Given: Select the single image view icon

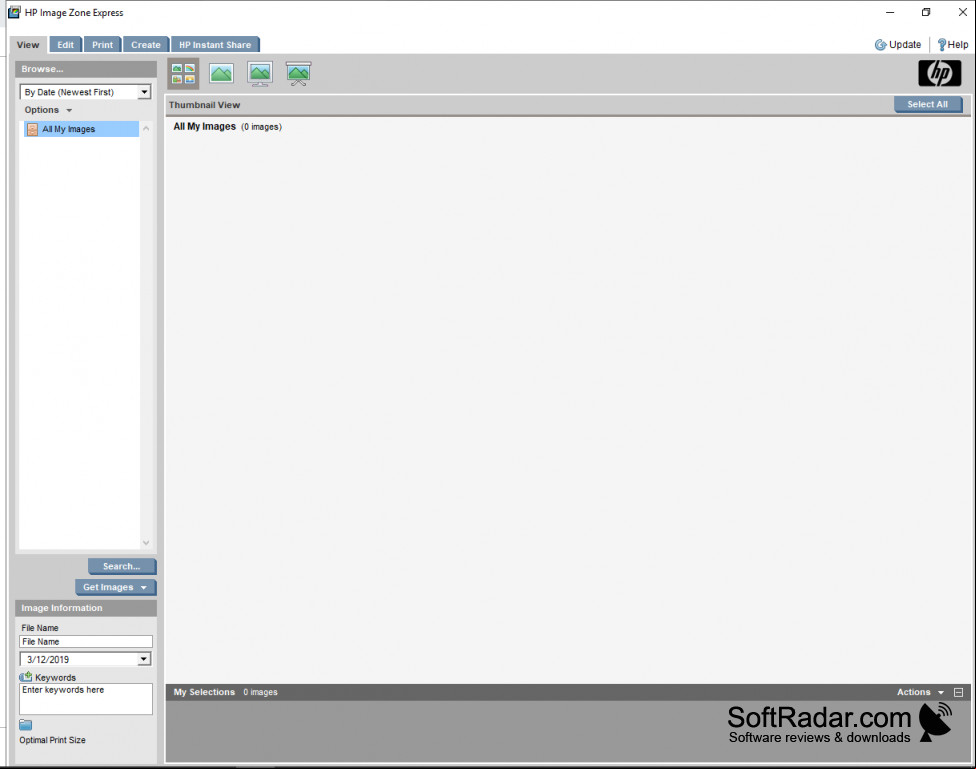Looking at the screenshot, I should (222, 73).
